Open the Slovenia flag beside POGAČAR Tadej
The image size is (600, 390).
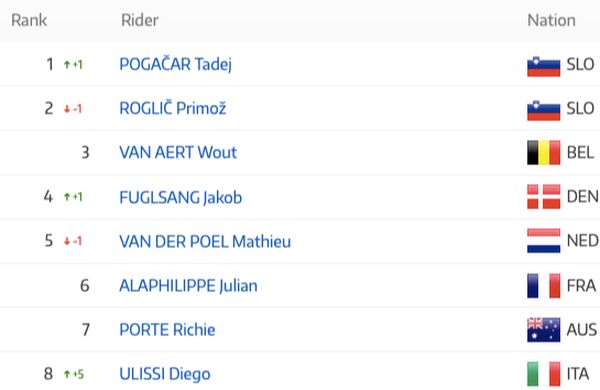543,67
